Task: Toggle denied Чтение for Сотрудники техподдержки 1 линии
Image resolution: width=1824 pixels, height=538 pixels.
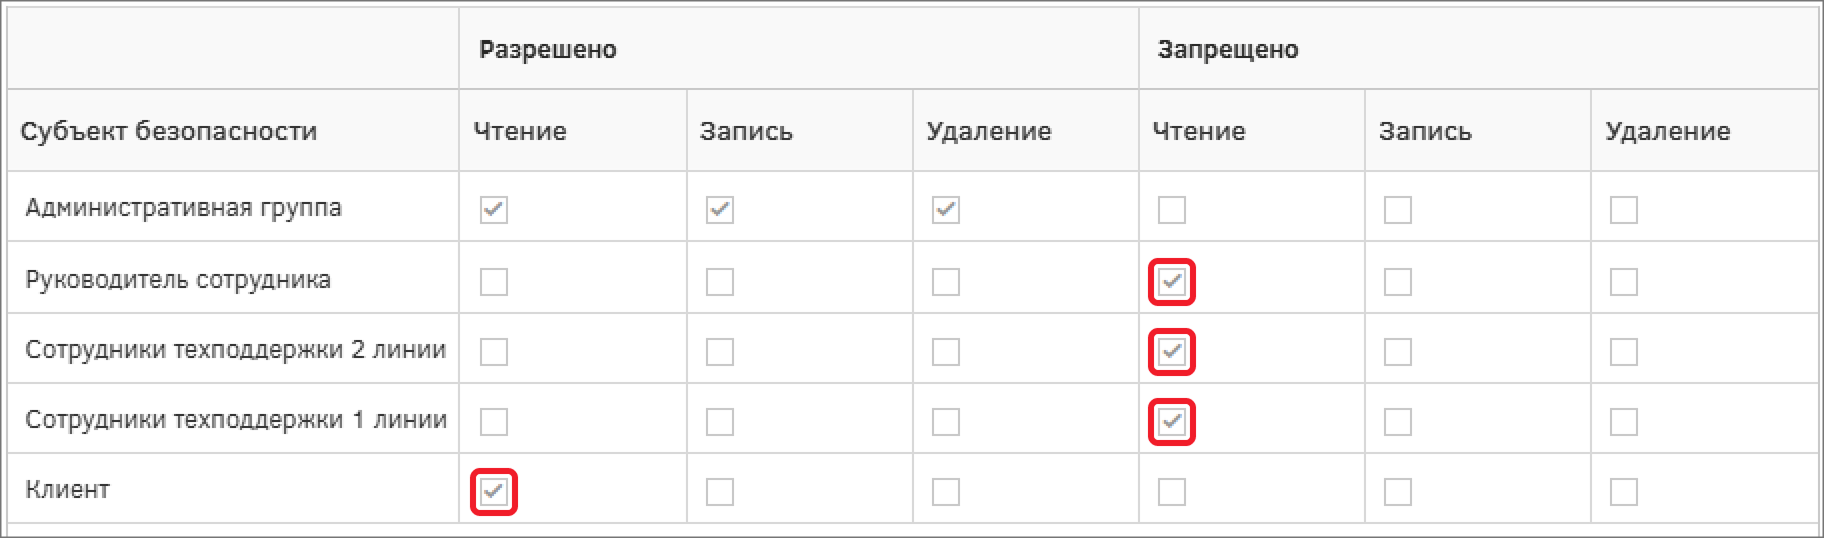Action: point(1172,422)
